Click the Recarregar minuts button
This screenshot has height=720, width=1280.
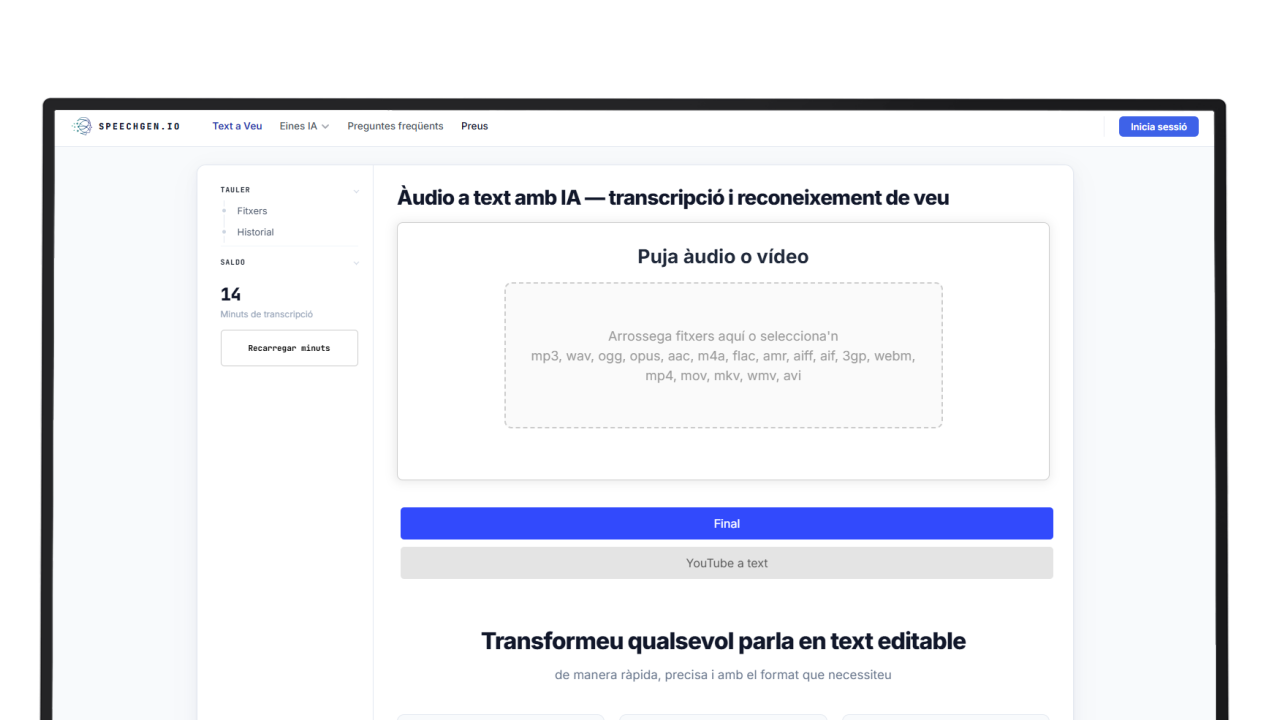tap(289, 348)
